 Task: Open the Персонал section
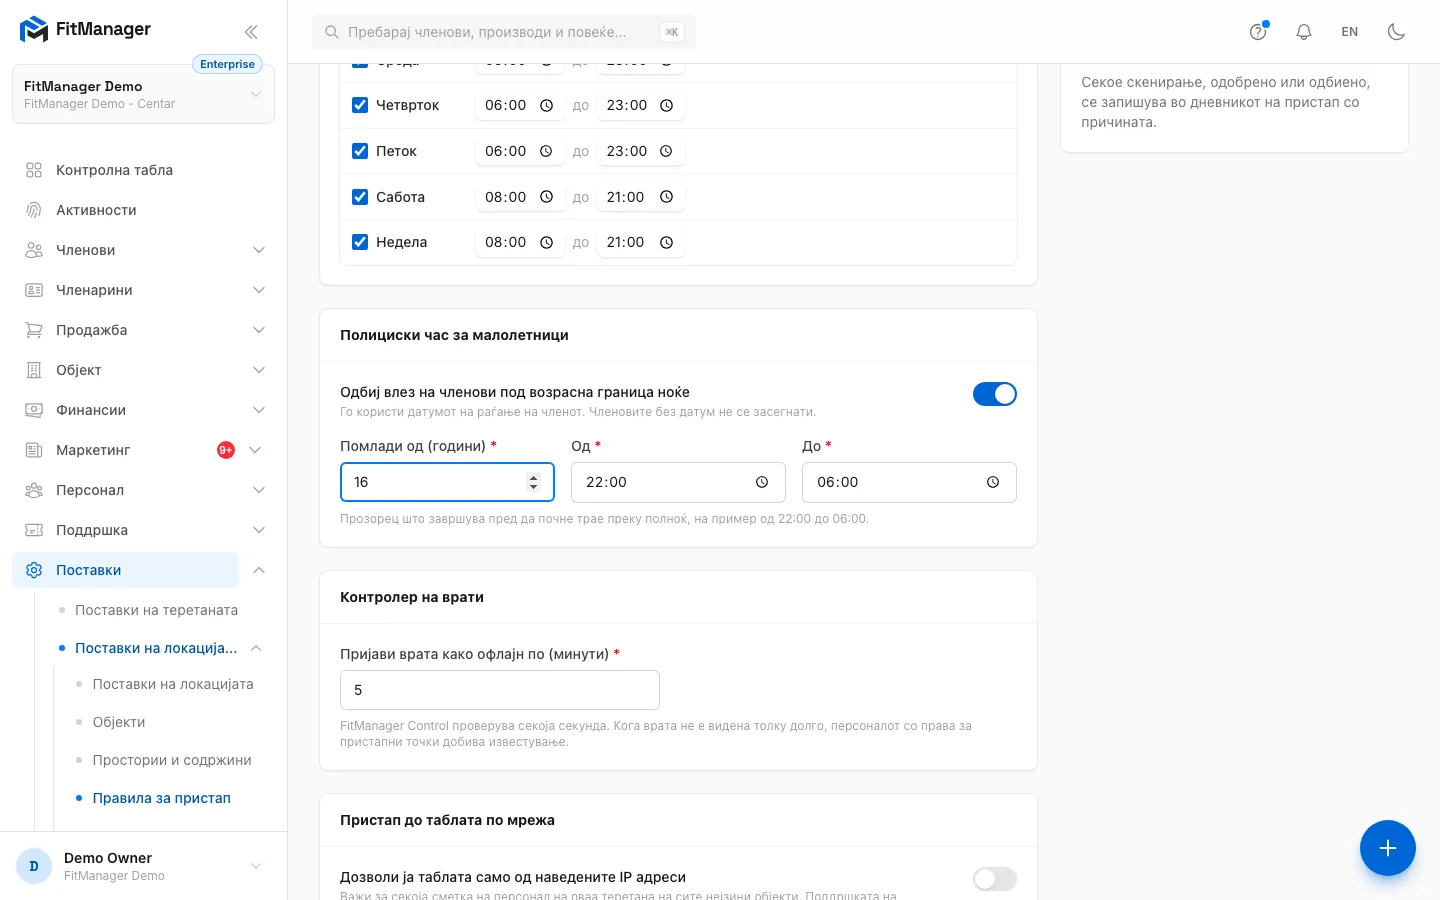(x=90, y=490)
